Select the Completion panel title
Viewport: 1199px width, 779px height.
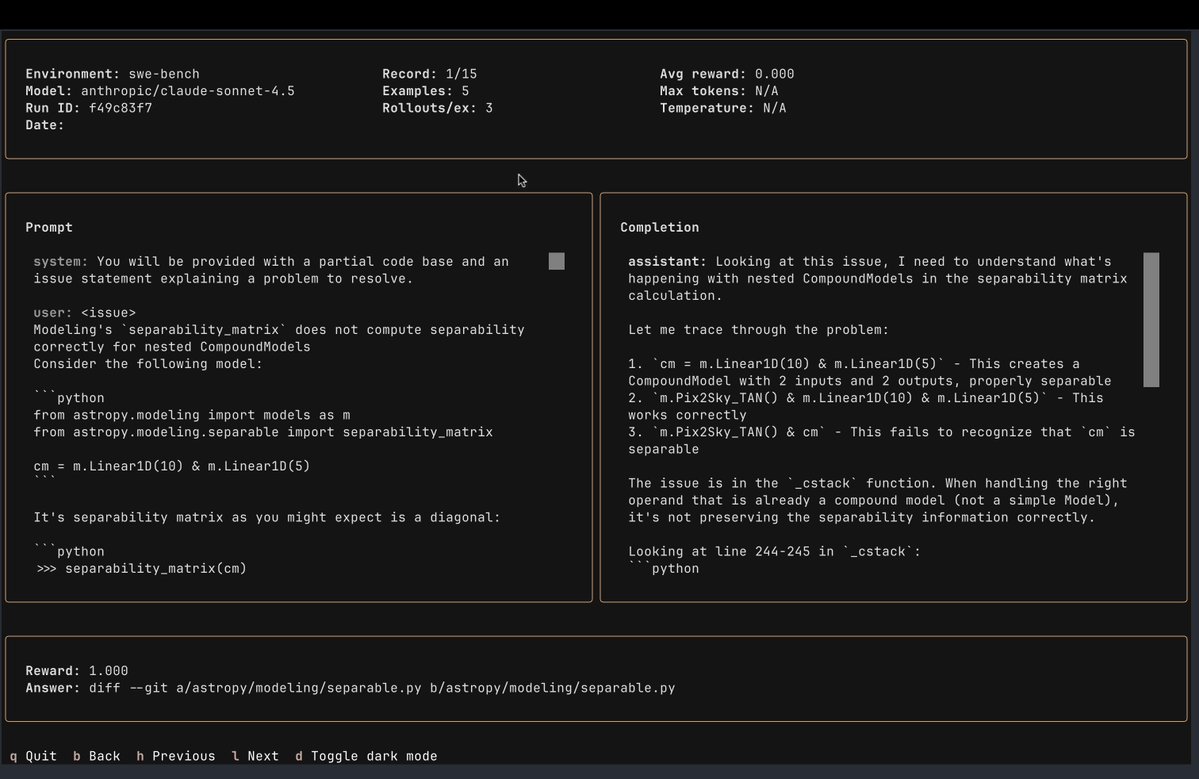click(x=659, y=227)
